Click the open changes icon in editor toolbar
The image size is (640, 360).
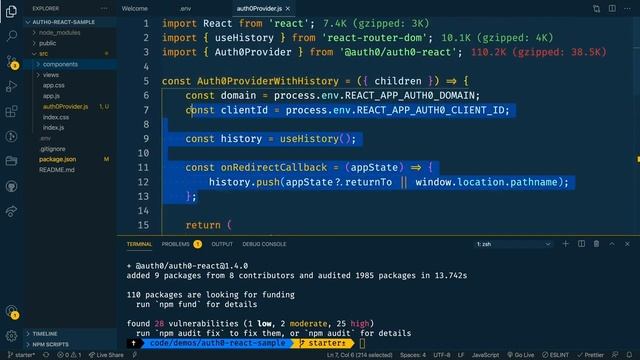[x=596, y=9]
